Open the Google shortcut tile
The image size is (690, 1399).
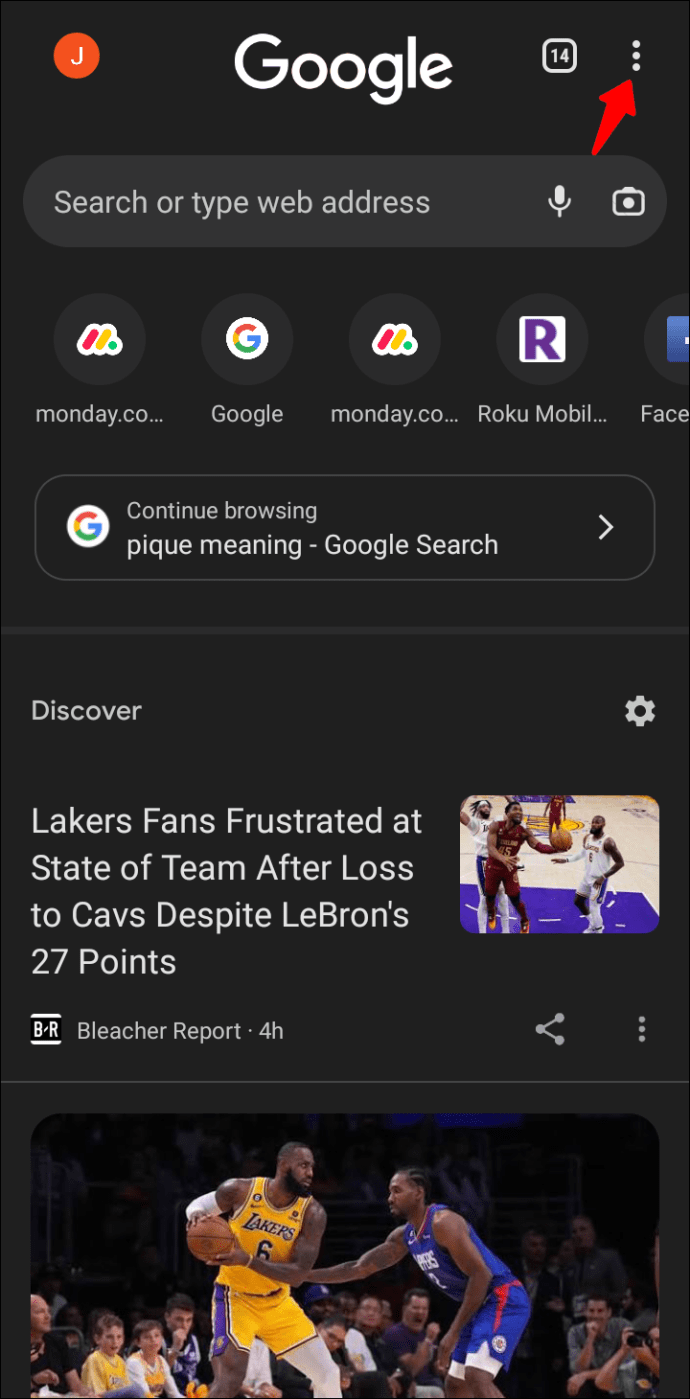[x=247, y=341]
